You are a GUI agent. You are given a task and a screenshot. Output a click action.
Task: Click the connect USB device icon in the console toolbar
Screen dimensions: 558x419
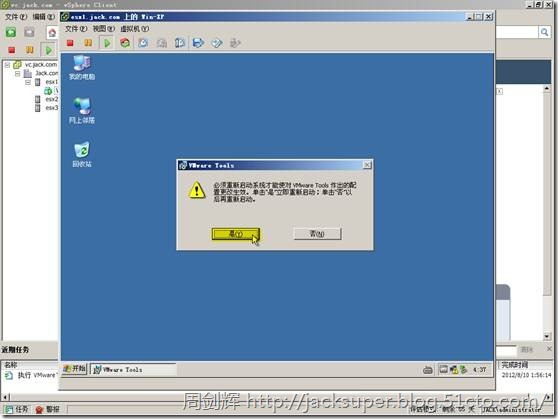[x=235, y=43]
